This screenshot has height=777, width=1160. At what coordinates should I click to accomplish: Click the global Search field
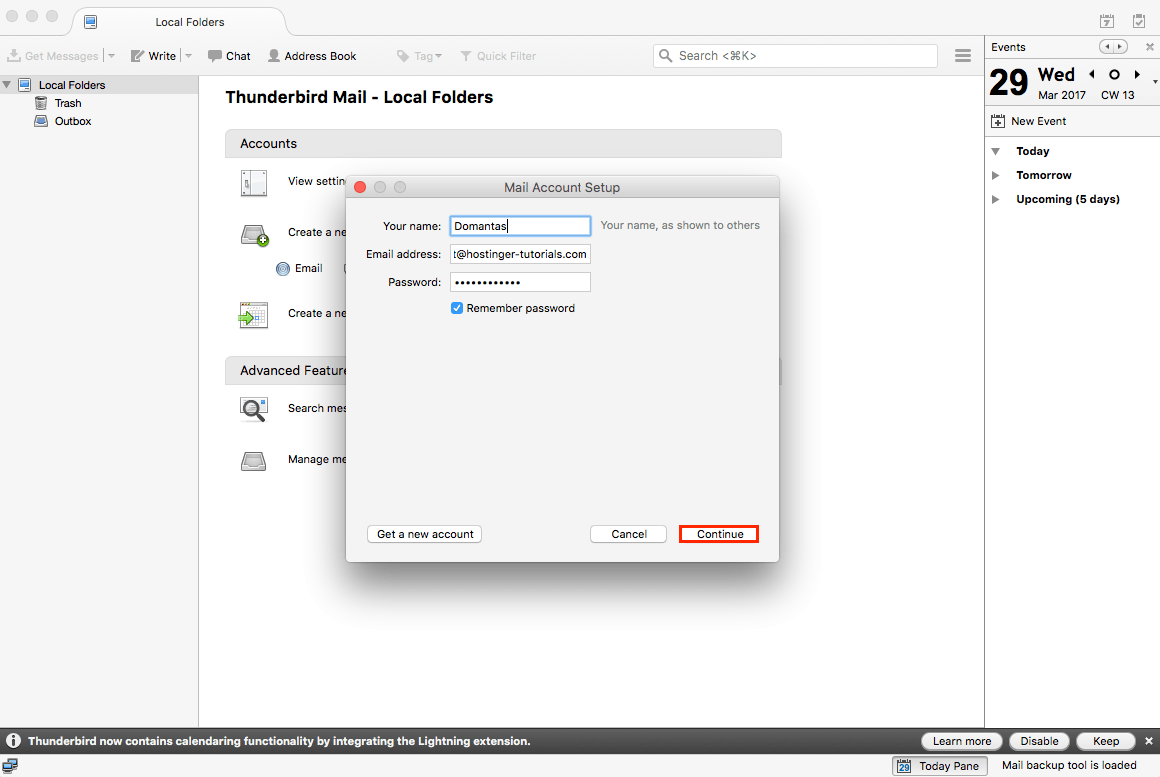pyautogui.click(x=795, y=56)
